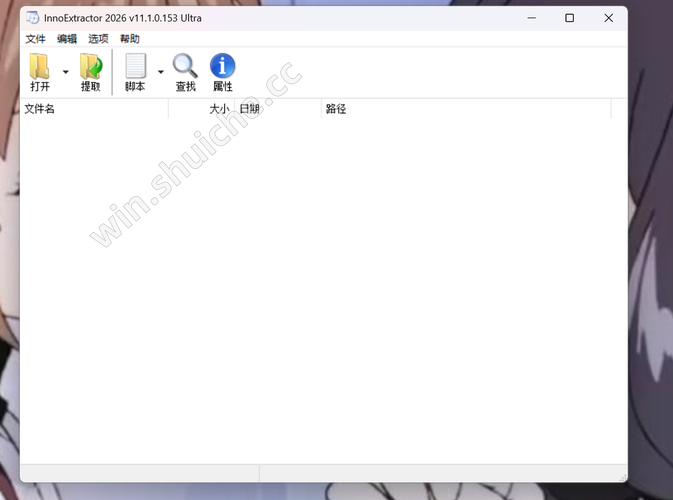The image size is (673, 500).
Task: Open Find (查找) with the magnifier icon
Action: [x=185, y=67]
